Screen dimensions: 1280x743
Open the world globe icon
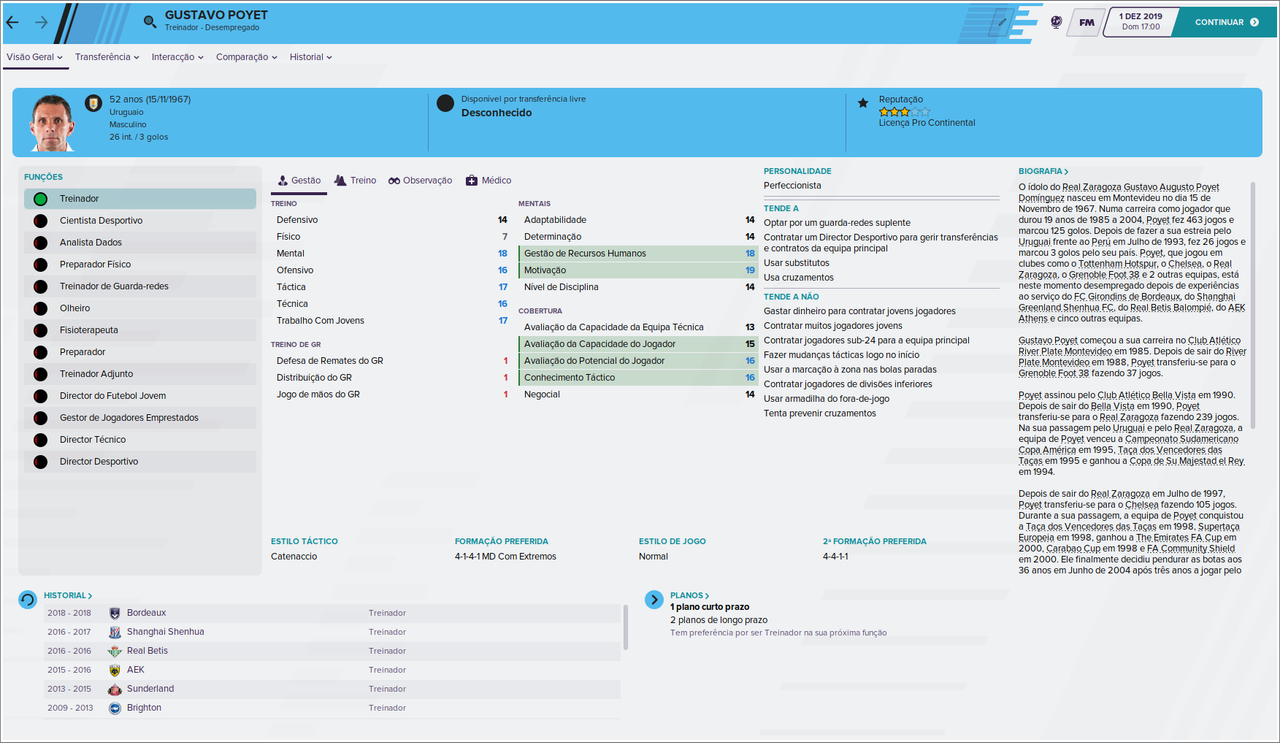[x=1056, y=21]
